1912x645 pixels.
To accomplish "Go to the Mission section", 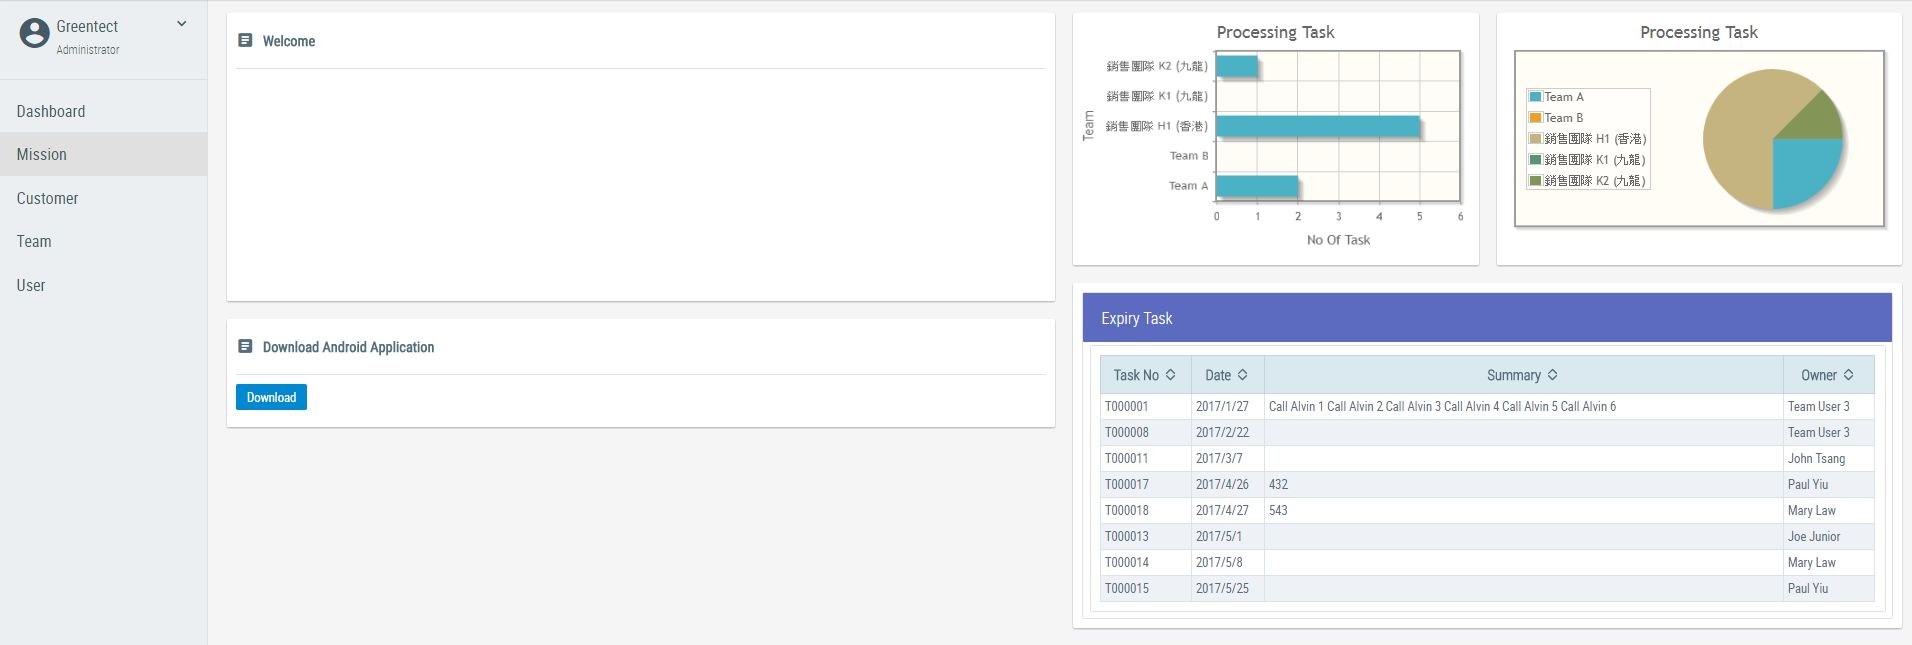I will [42, 154].
